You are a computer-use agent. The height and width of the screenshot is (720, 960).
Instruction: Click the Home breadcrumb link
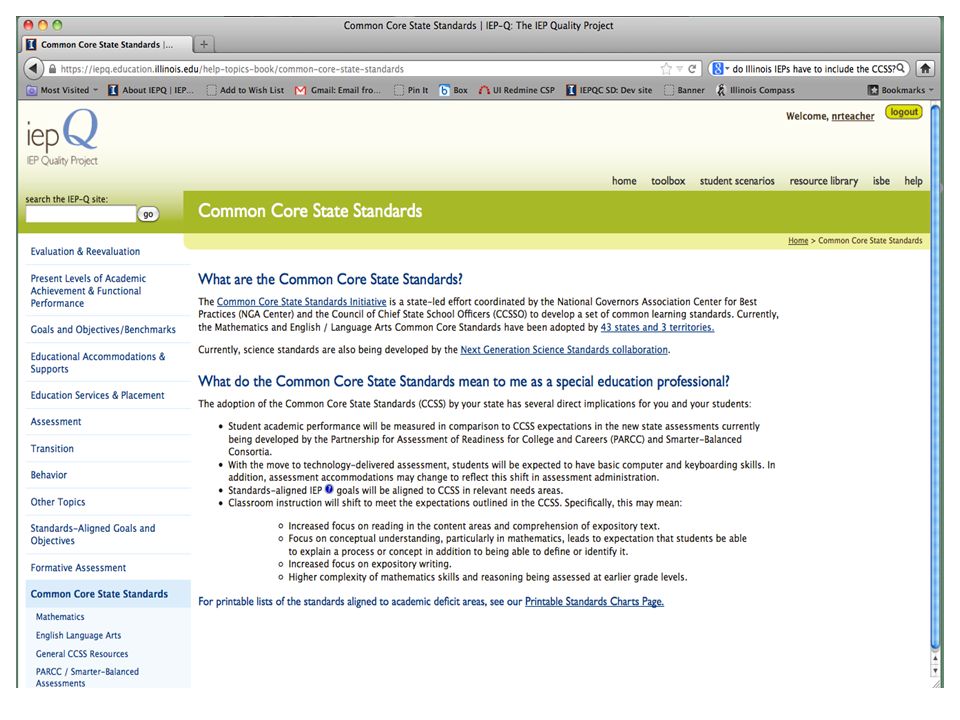(x=798, y=241)
